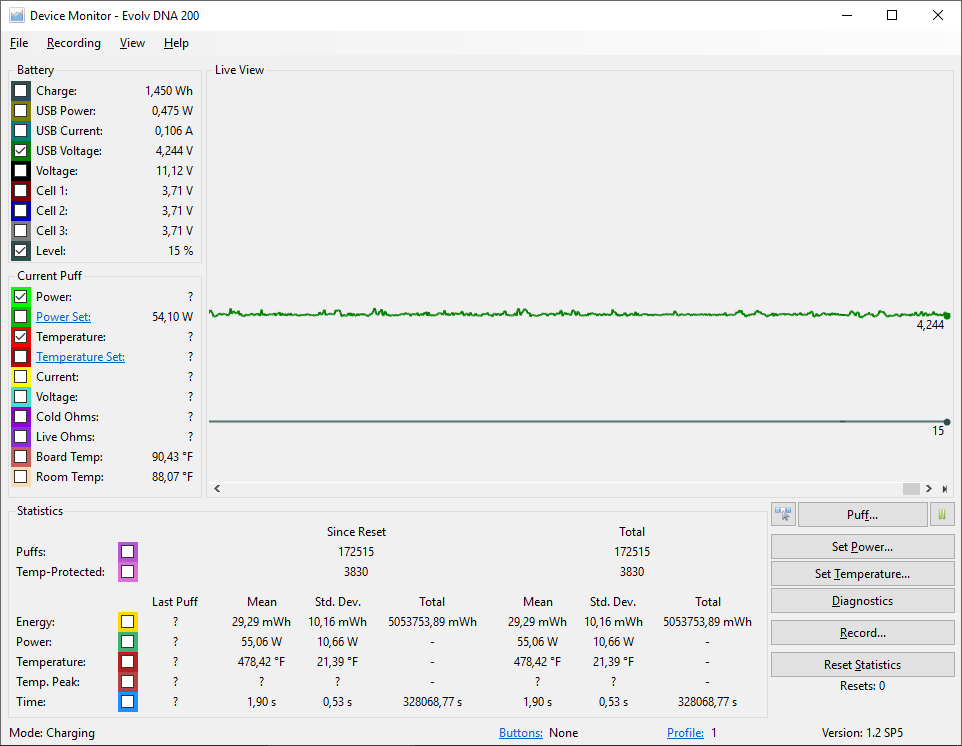Click the cursor selection icon beside Puff

tap(782, 514)
